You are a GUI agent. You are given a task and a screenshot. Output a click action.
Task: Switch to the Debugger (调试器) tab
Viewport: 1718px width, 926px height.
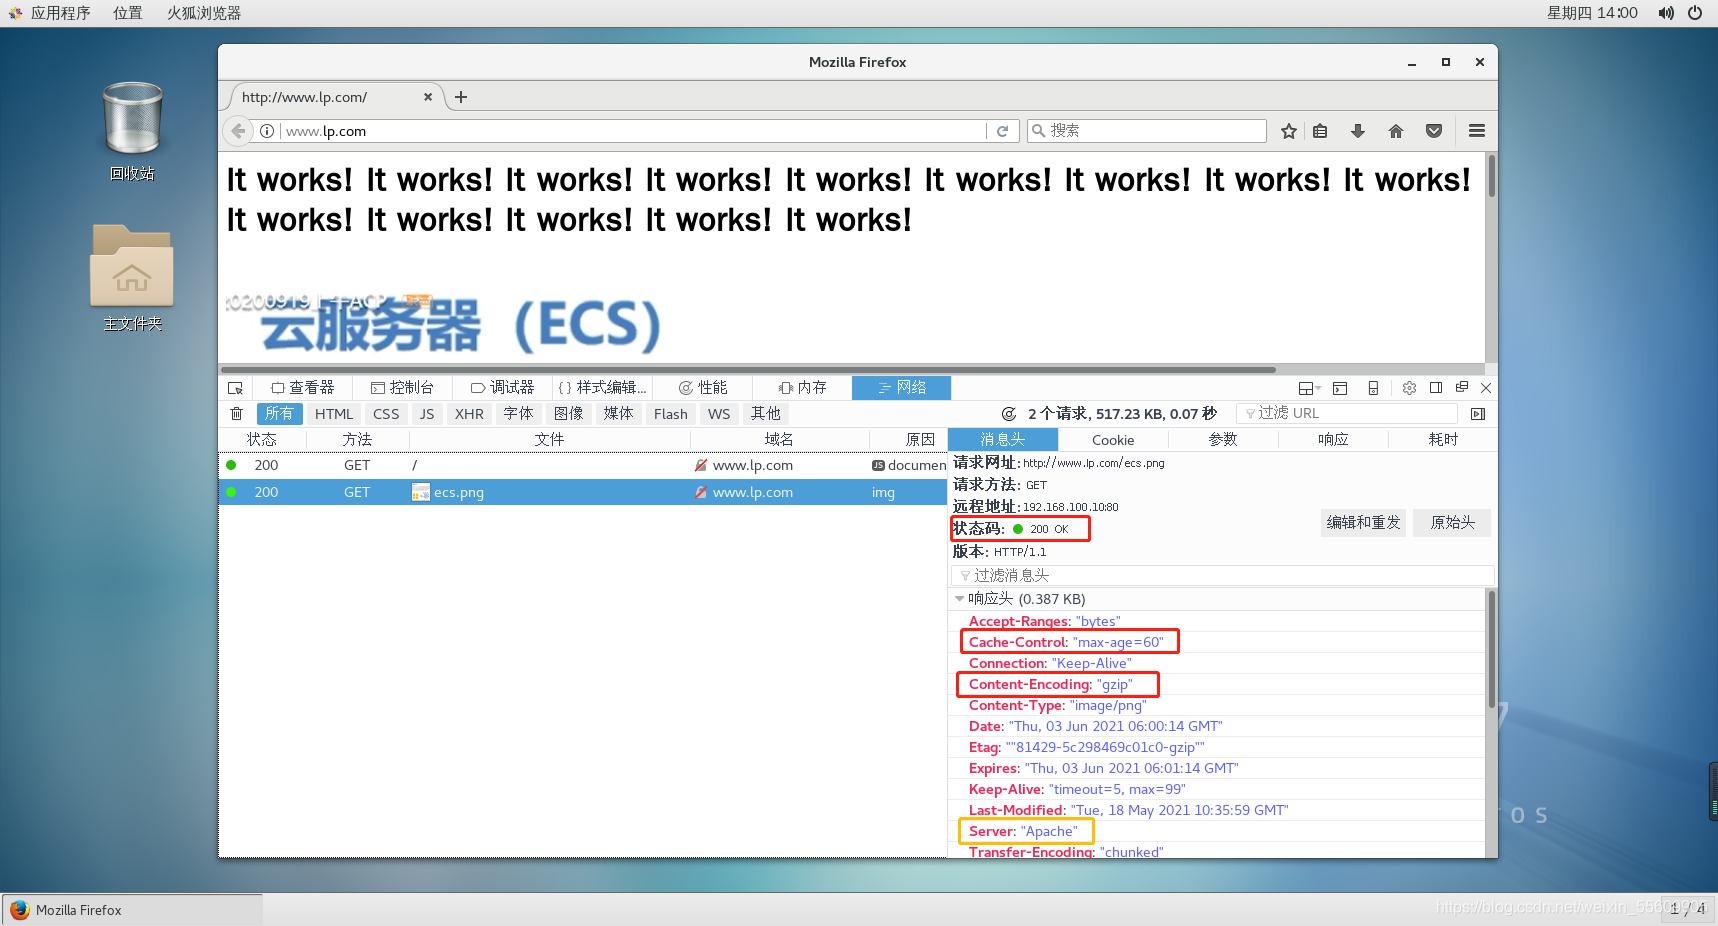click(x=503, y=388)
